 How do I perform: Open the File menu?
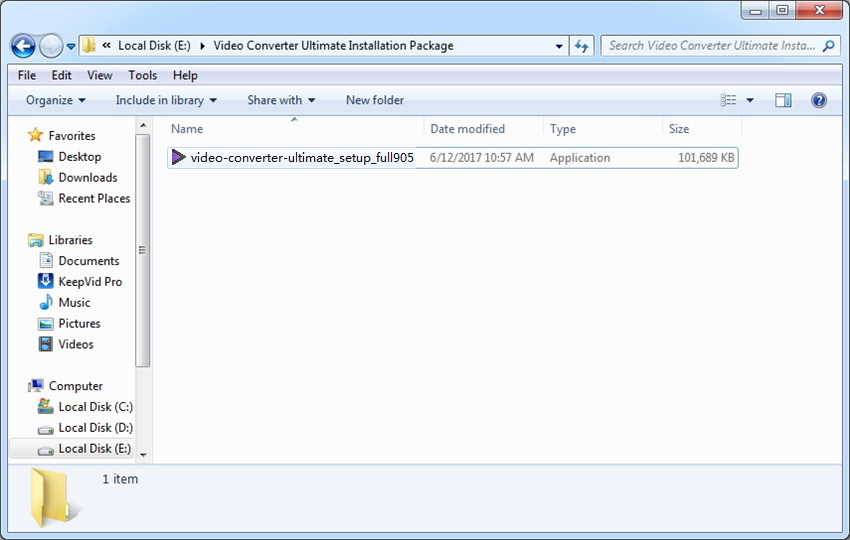(x=27, y=75)
